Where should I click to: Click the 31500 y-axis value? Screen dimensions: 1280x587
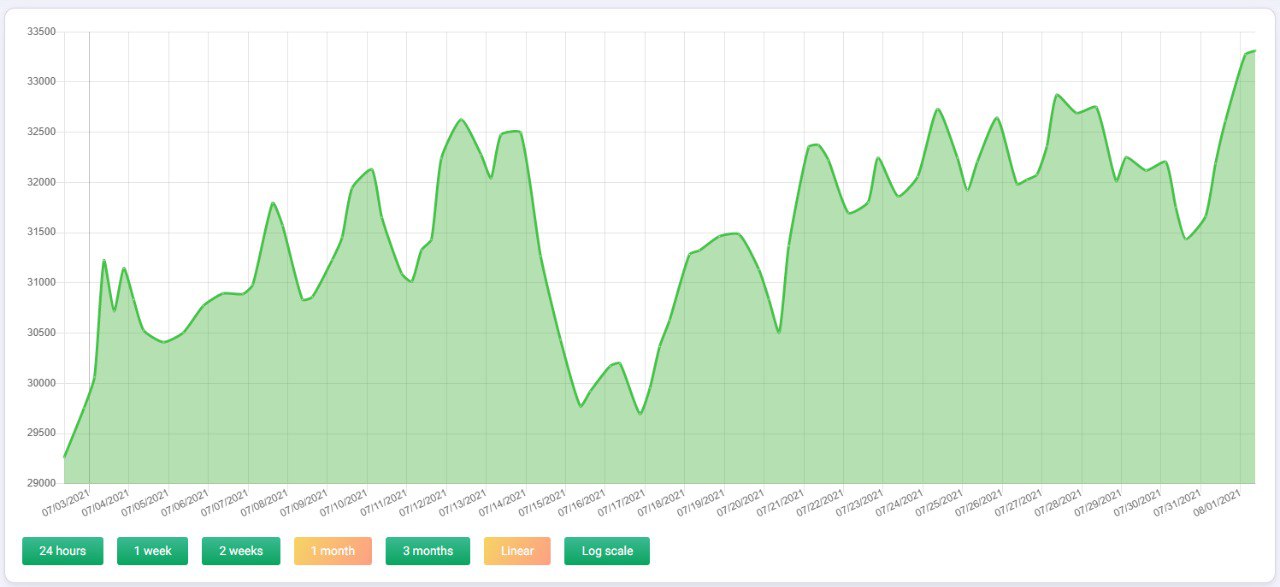[40, 233]
